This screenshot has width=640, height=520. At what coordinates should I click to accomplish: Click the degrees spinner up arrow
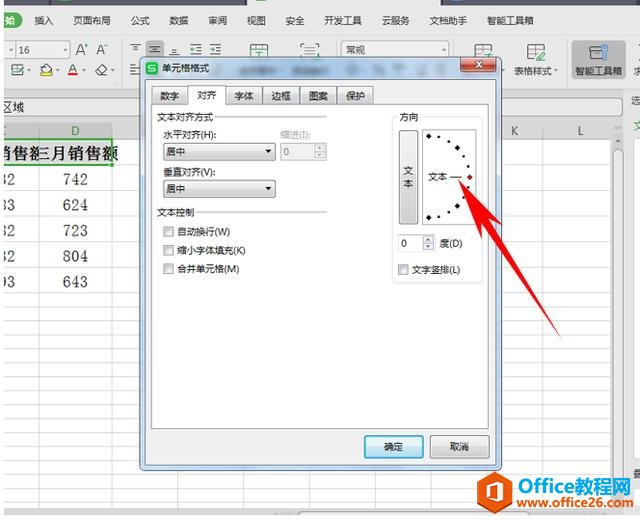pos(428,240)
